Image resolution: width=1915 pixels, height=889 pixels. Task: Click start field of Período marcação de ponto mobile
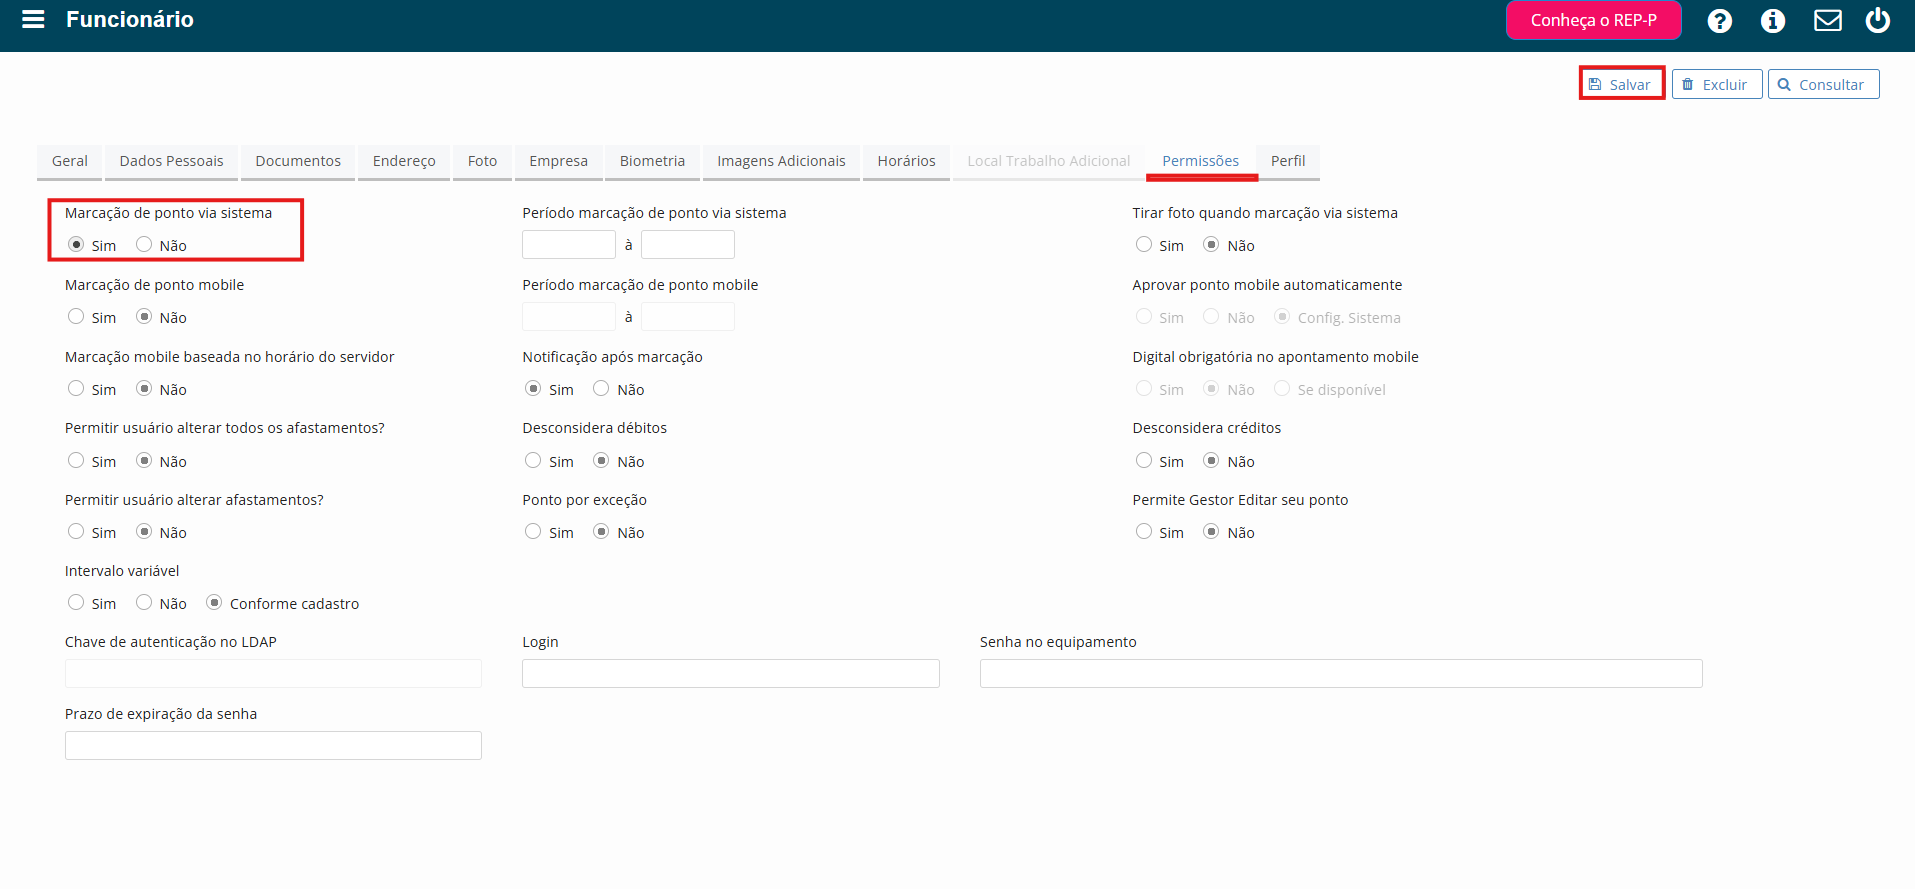[x=569, y=317]
